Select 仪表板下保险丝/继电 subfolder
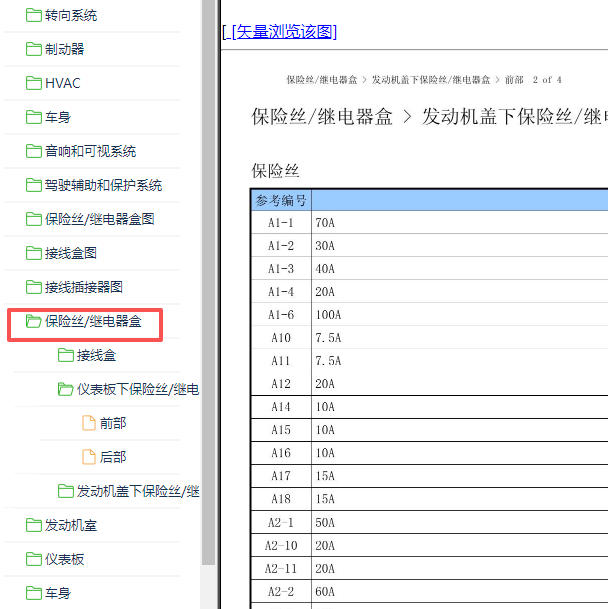Screen dimensions: 608x609 point(138,389)
